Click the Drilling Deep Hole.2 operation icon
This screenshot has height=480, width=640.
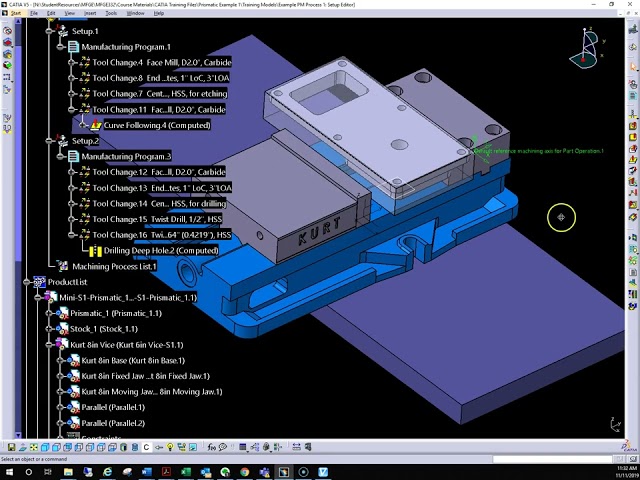(96, 251)
